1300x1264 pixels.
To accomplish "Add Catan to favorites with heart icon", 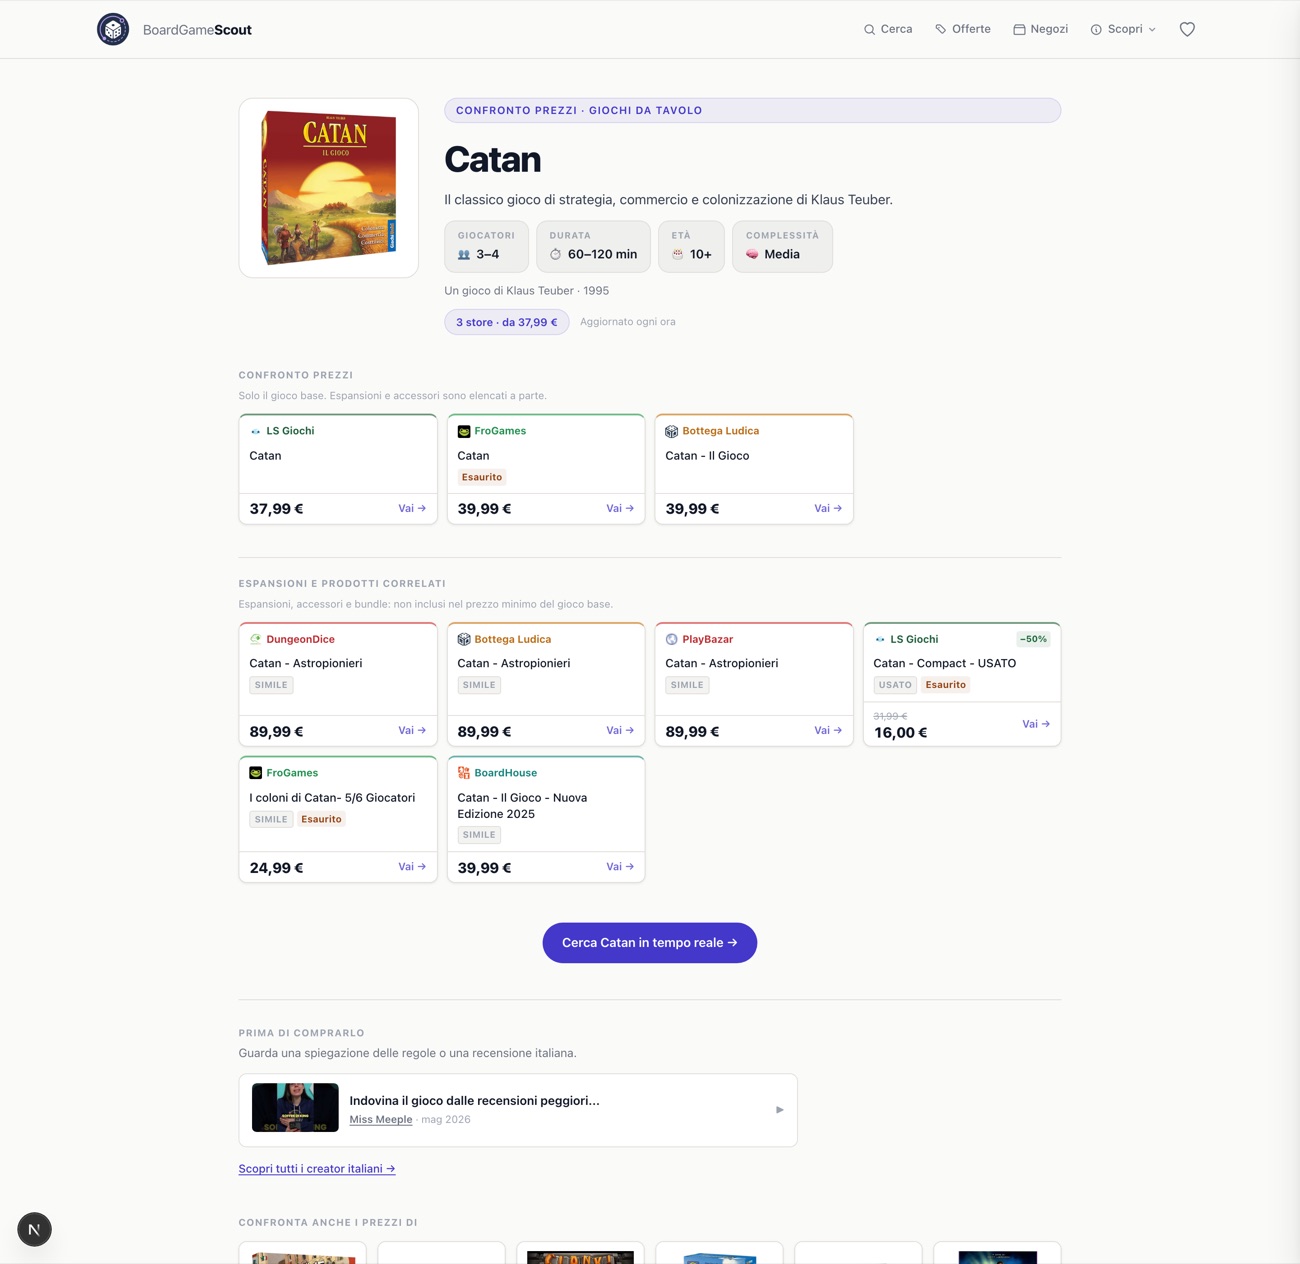I will [1187, 29].
